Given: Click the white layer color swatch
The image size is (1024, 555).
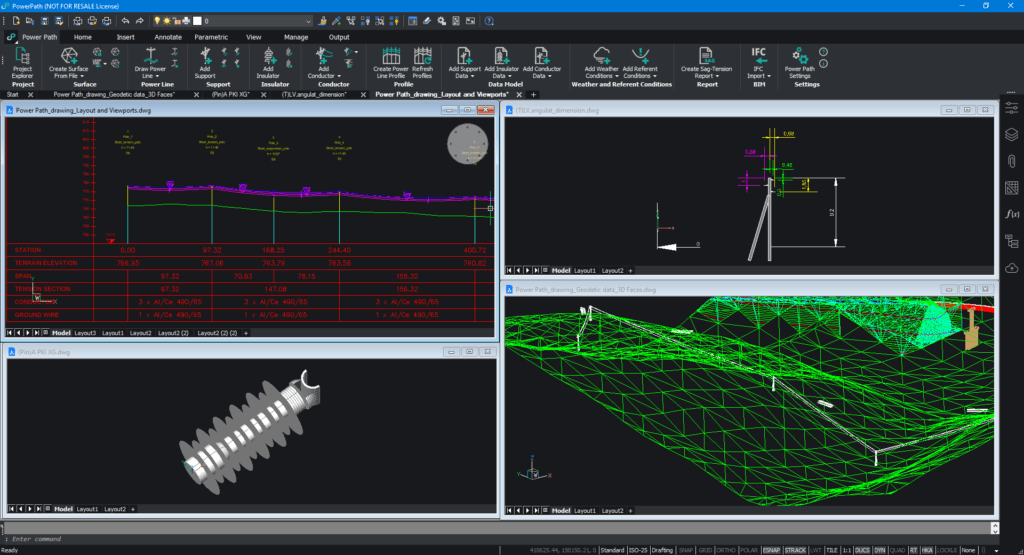Looking at the screenshot, I should pyautogui.click(x=197, y=21).
